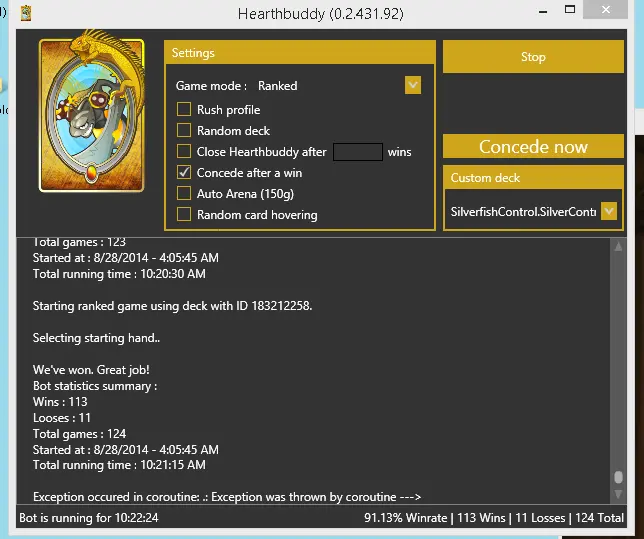Click log line 'We've won. Great job!'
The width and height of the screenshot is (644, 539).
[x=91, y=370]
